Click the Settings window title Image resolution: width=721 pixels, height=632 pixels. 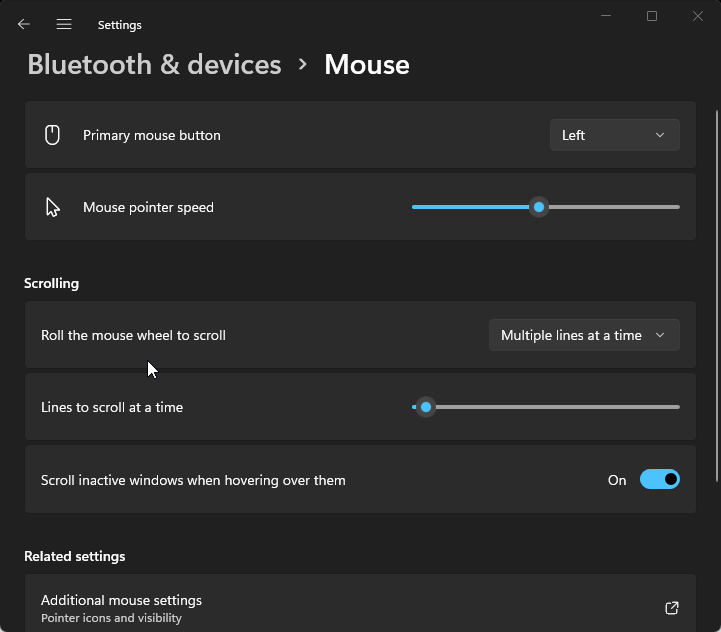(120, 25)
